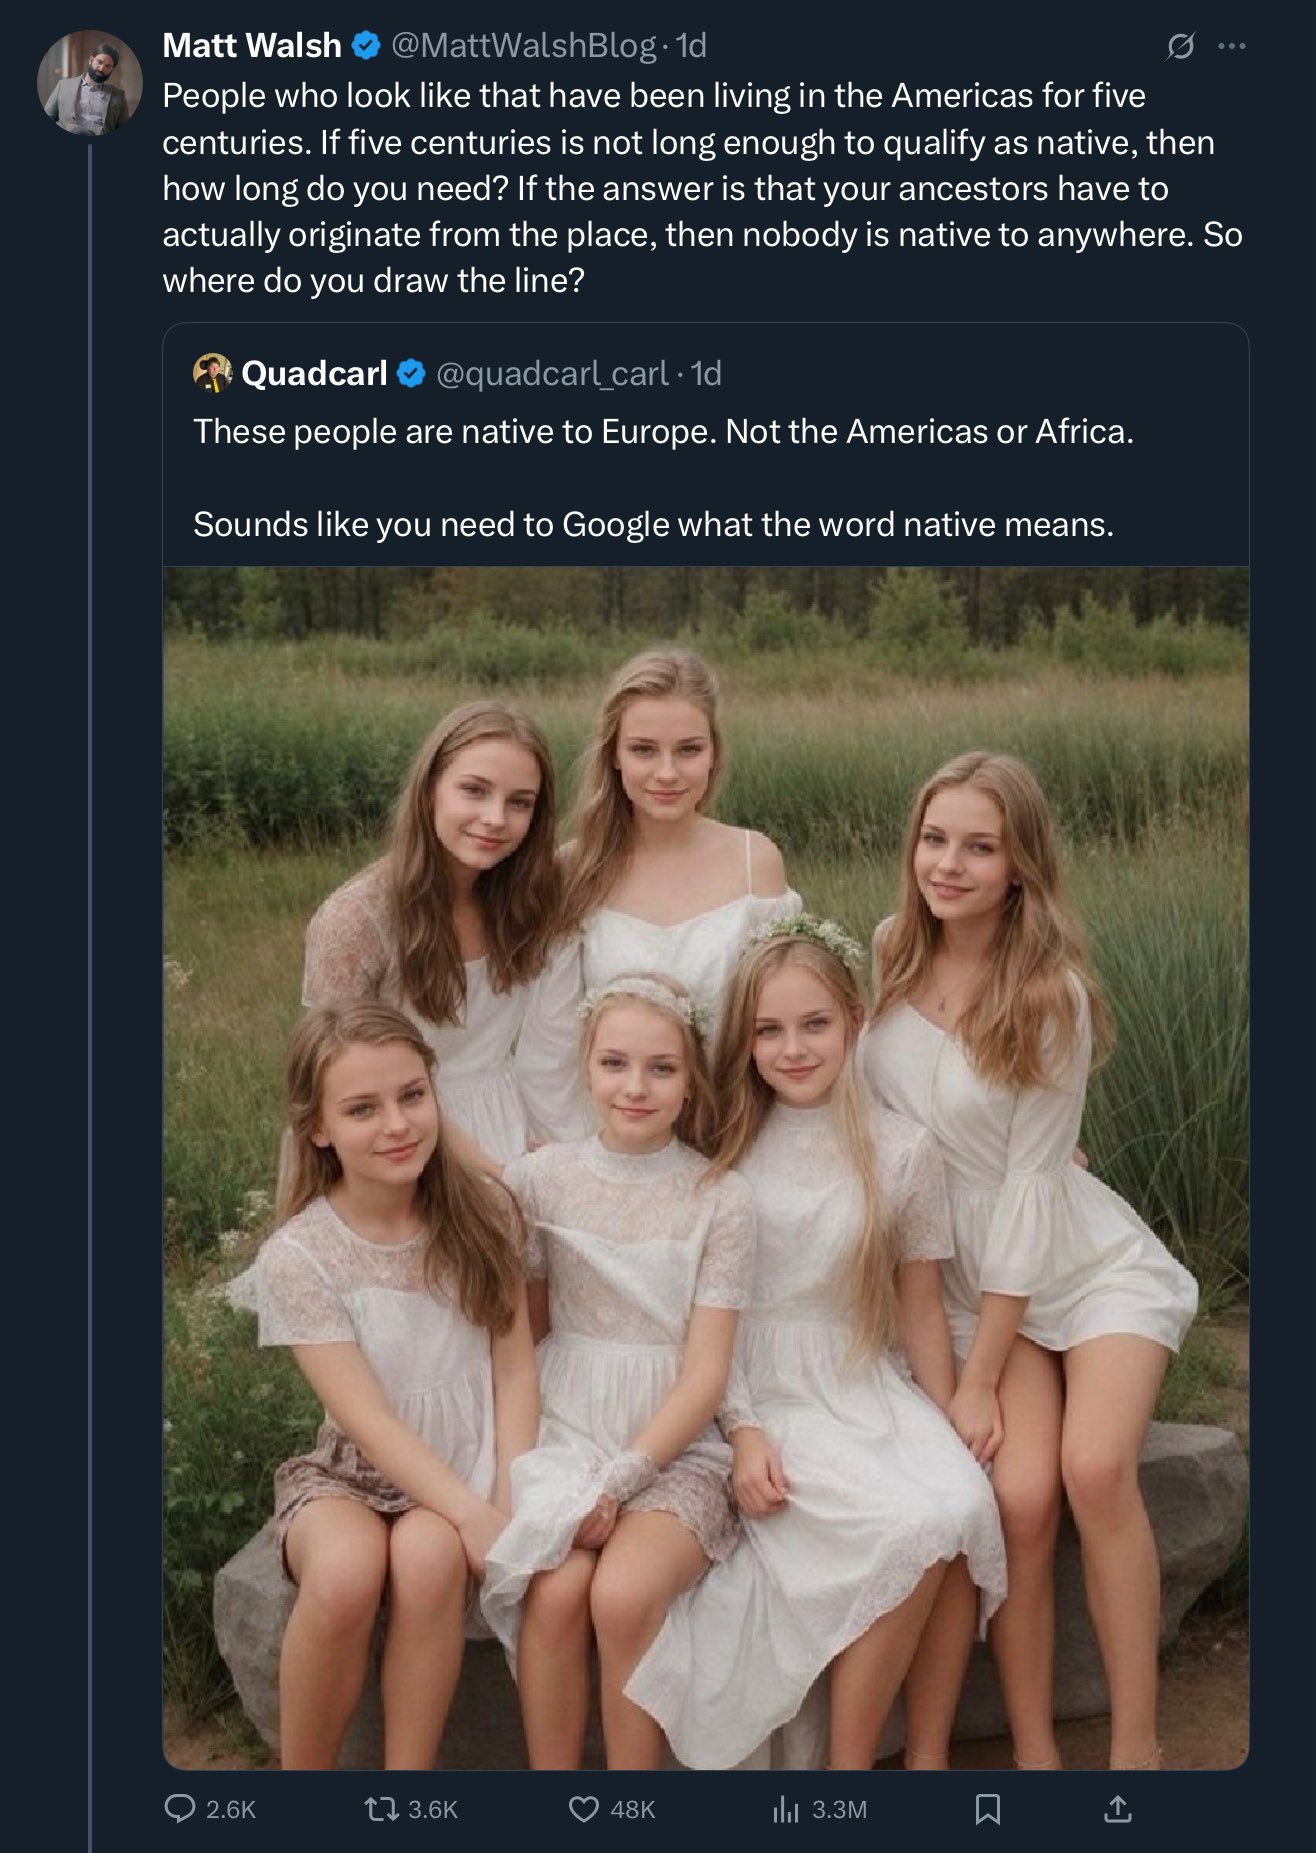Click the Grok slashed-circle icon
1316x1853 pixels.
click(1180, 46)
